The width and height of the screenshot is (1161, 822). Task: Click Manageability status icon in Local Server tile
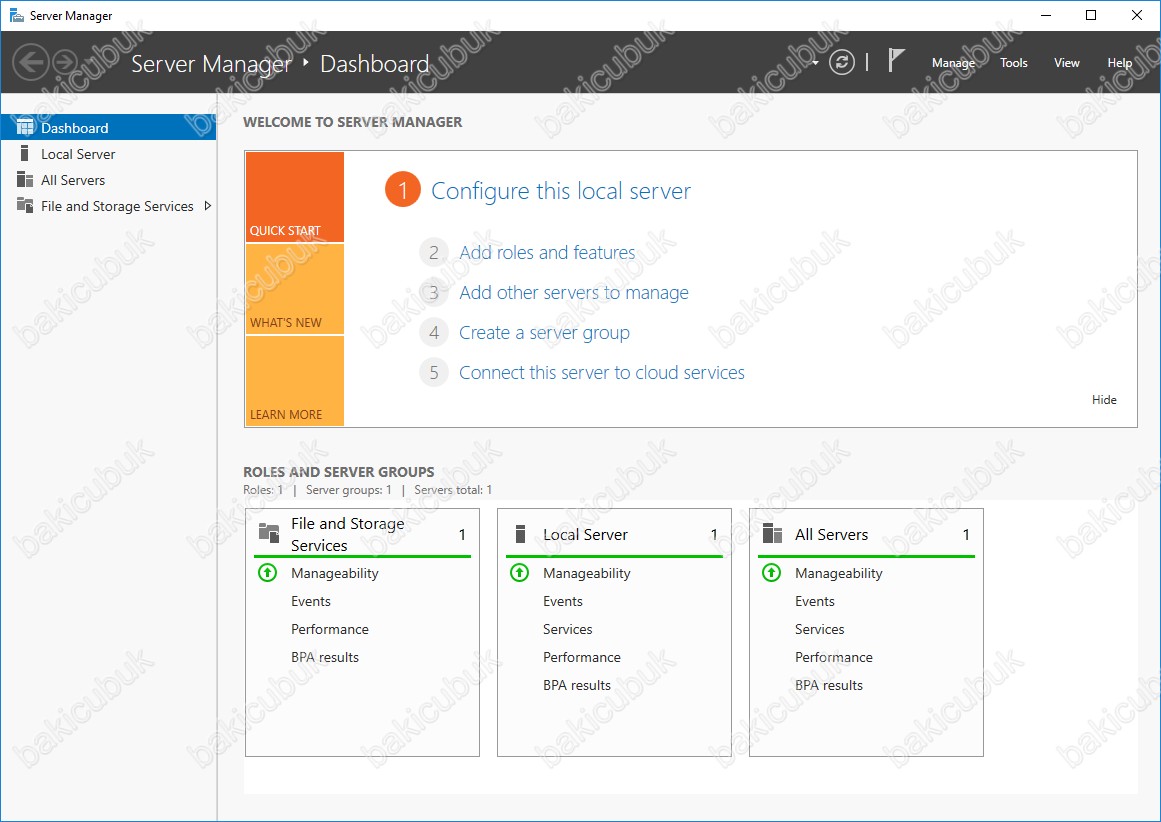[519, 572]
